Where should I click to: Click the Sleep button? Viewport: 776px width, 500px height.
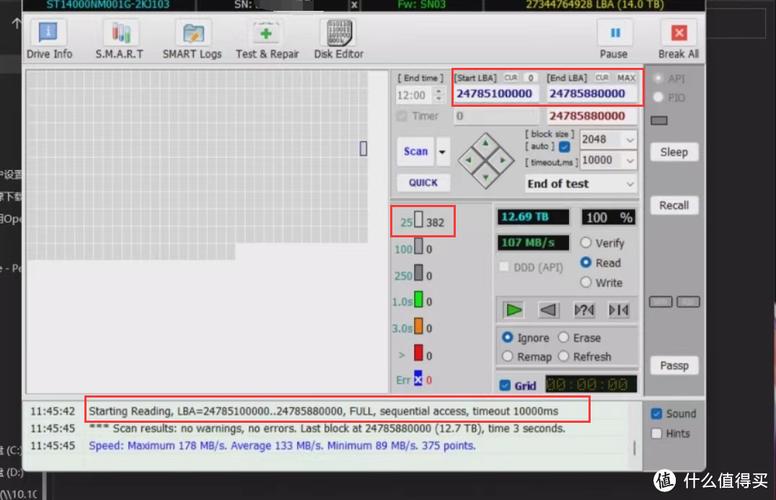point(674,152)
